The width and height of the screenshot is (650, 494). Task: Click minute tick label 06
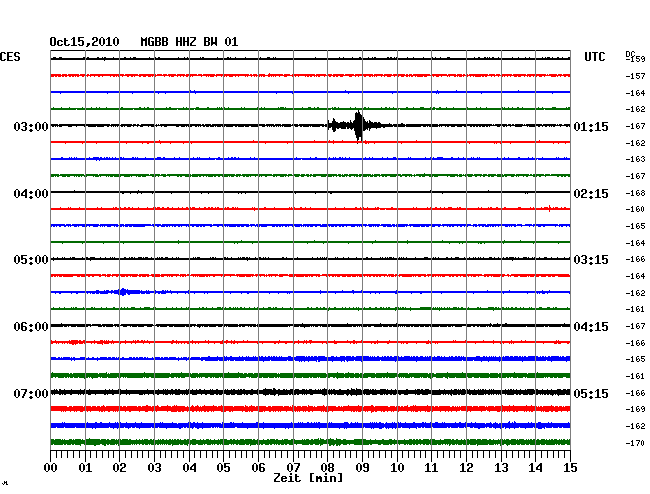pos(258,468)
